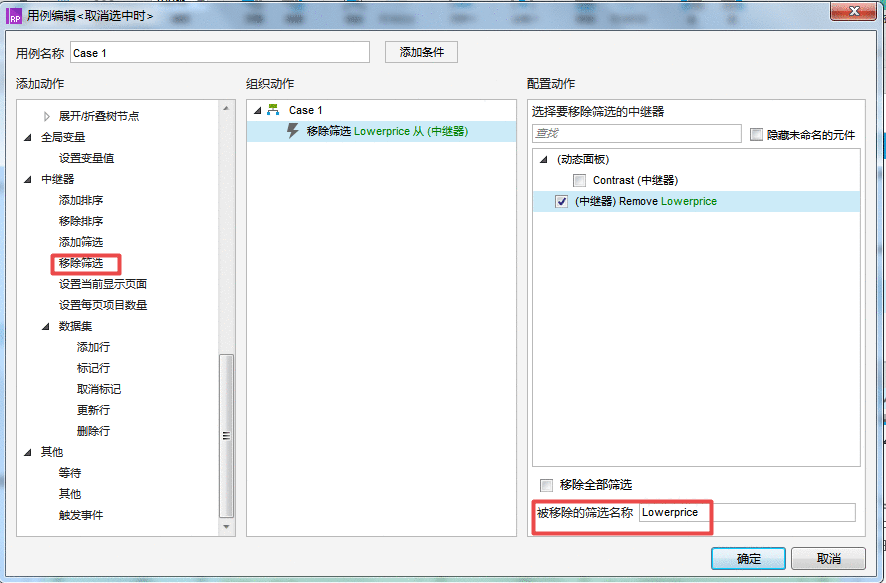Viewport: 886px width, 583px height.
Task: Click the Case 1 tree icon
Action: [273, 110]
